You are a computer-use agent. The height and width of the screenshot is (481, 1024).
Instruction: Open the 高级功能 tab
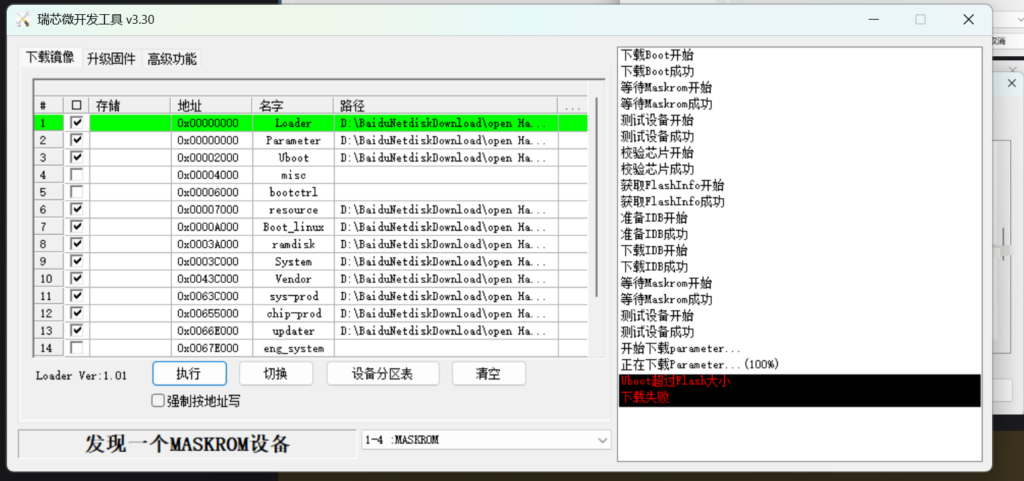172,59
